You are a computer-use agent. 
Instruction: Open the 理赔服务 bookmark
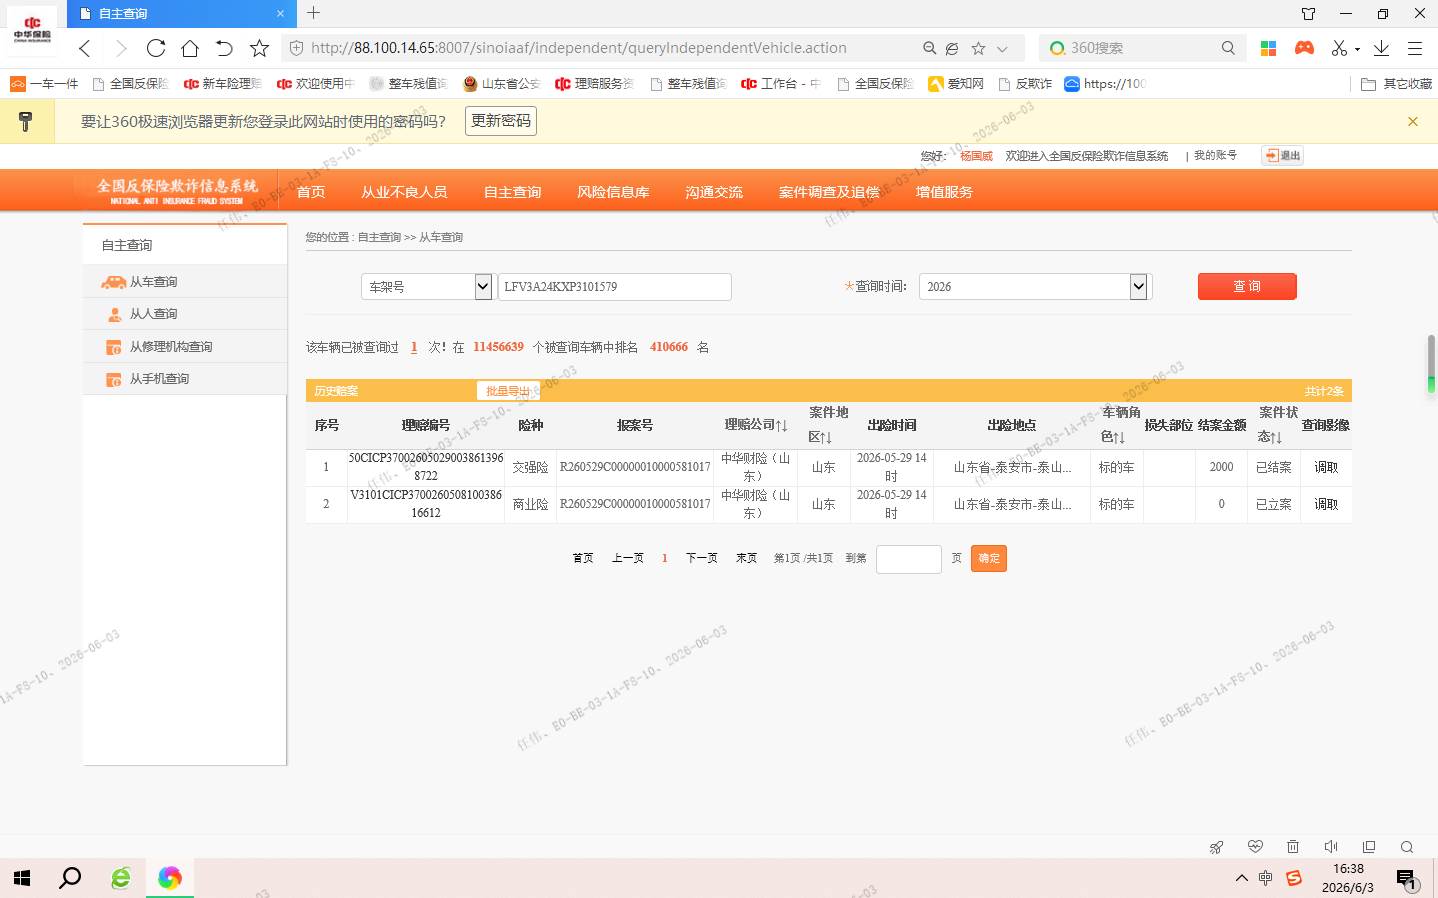tap(594, 84)
